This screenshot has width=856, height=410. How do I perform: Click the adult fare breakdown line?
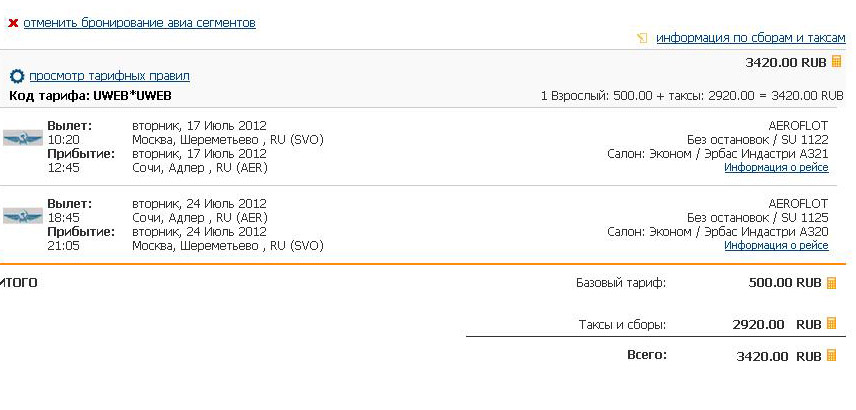692,96
